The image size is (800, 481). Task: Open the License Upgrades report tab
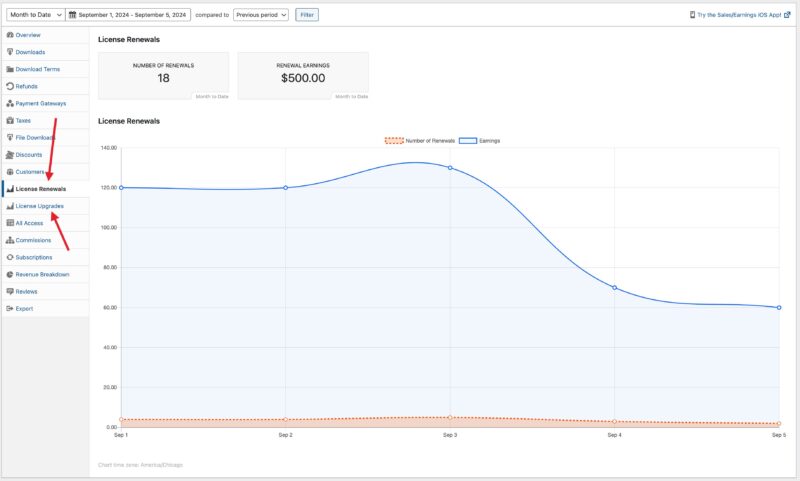click(40, 206)
